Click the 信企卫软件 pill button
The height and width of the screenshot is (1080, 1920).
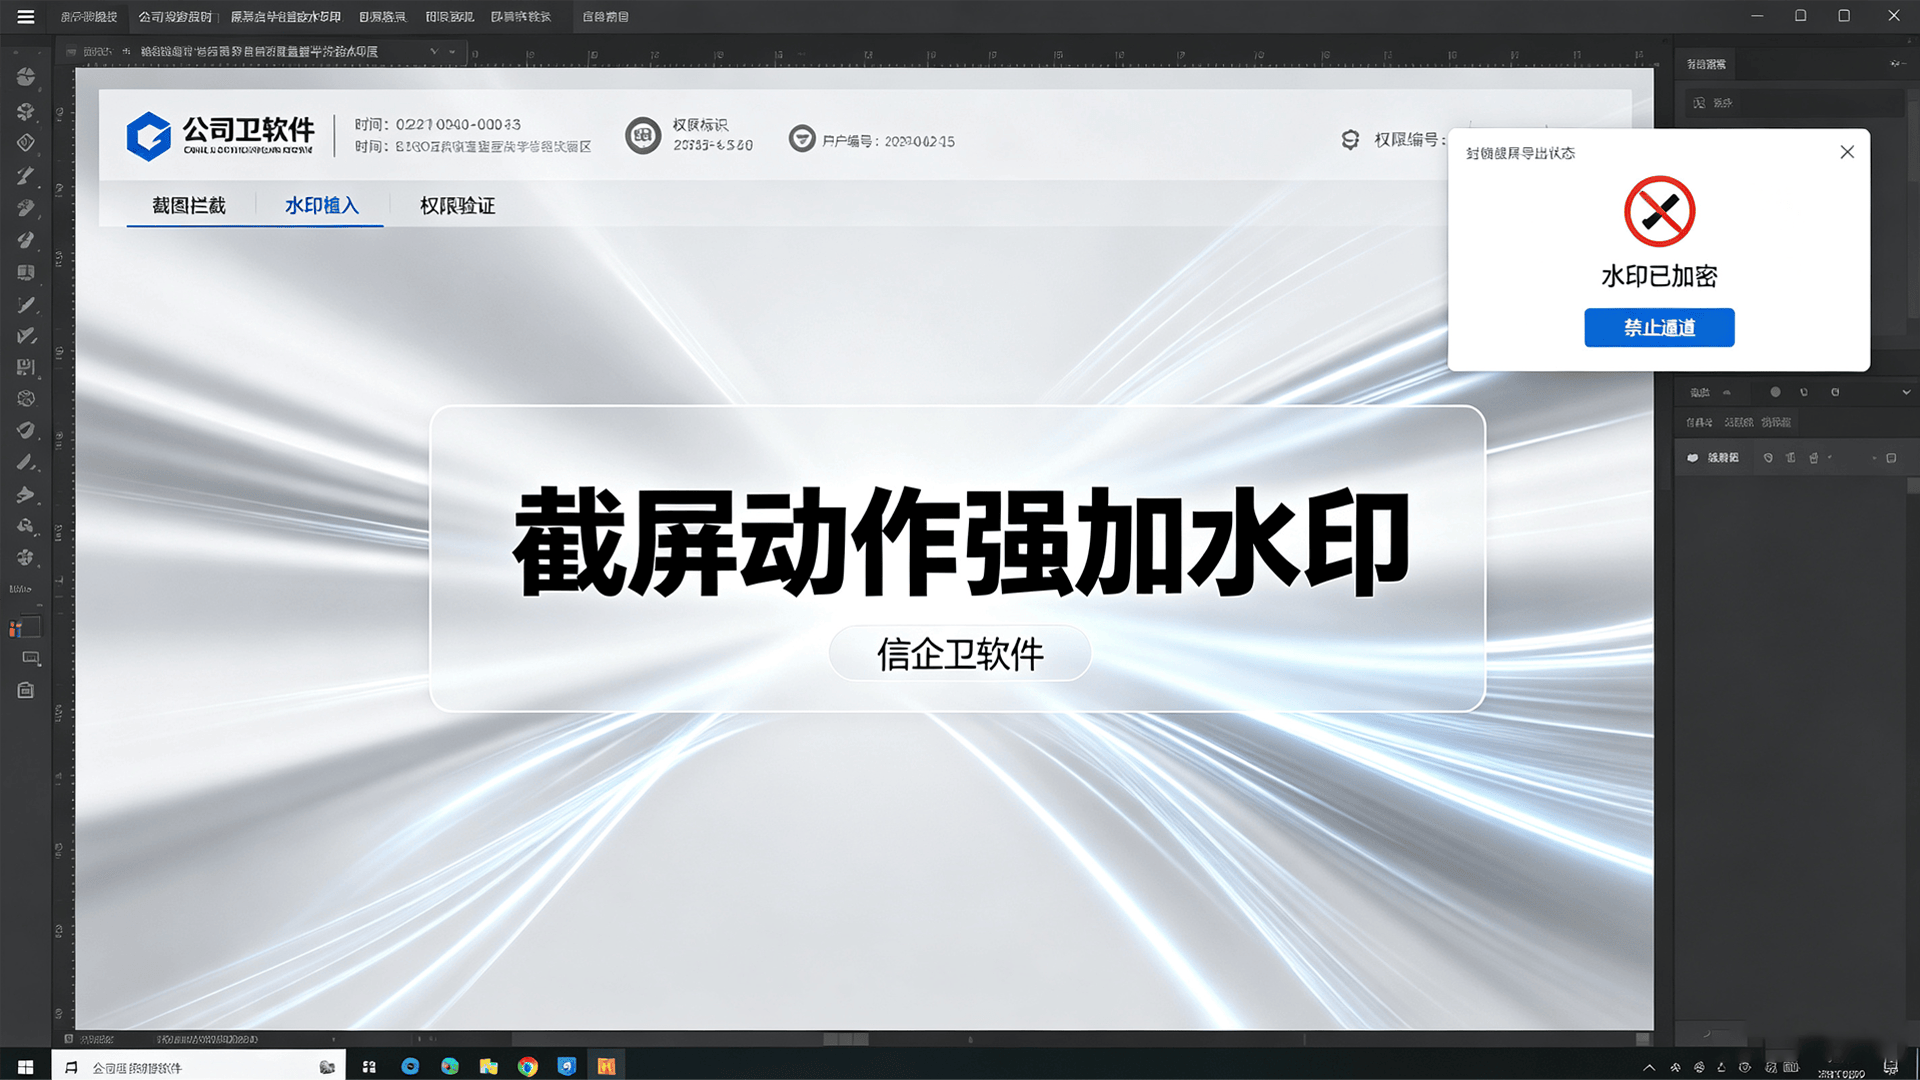pos(960,654)
